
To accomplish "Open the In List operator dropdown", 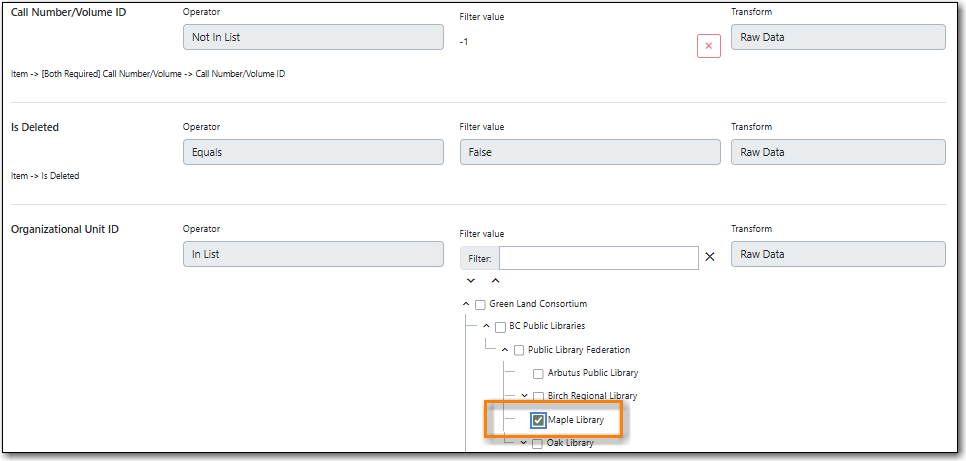I will [312, 254].
